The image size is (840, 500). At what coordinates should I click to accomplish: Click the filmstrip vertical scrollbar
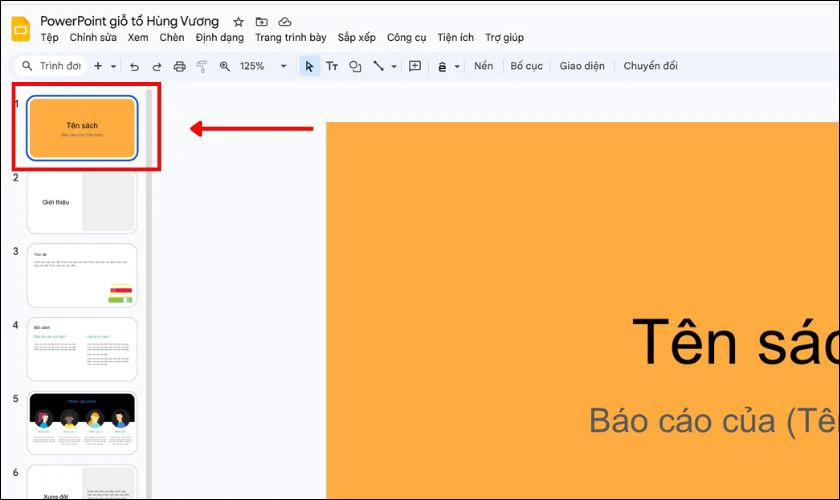149,294
